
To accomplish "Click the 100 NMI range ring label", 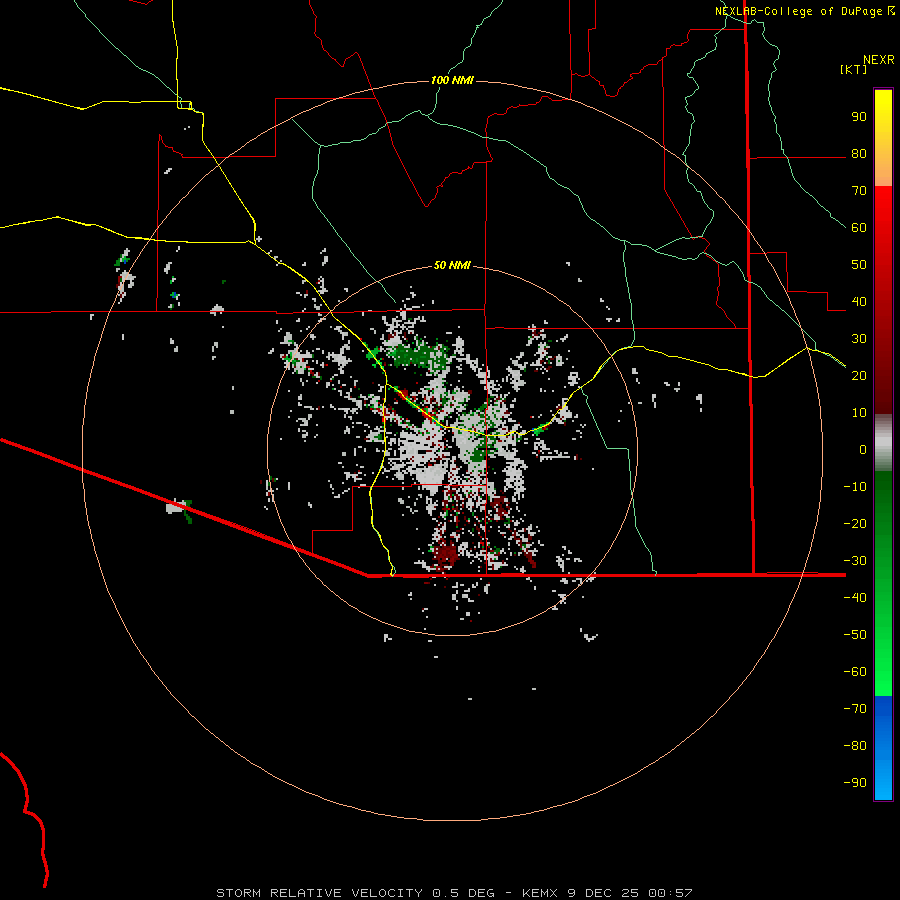I will click(452, 80).
